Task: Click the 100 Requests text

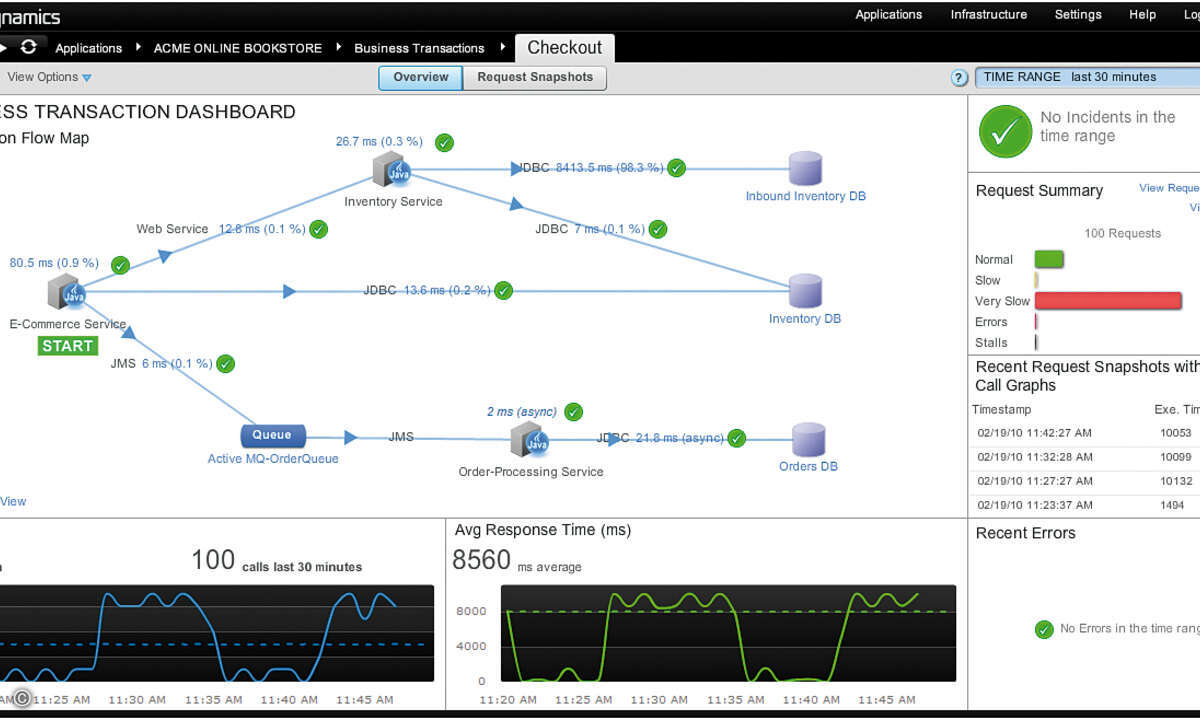Action: [1123, 233]
